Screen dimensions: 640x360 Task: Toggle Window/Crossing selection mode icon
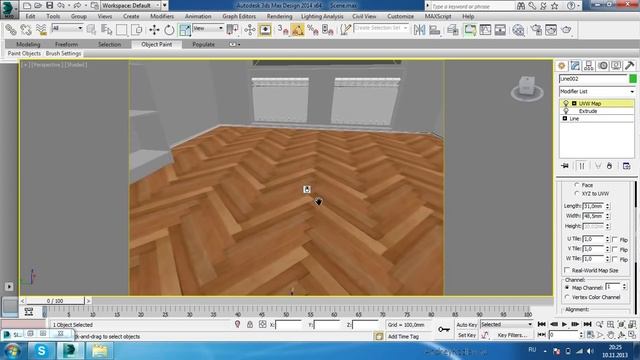click(137, 30)
